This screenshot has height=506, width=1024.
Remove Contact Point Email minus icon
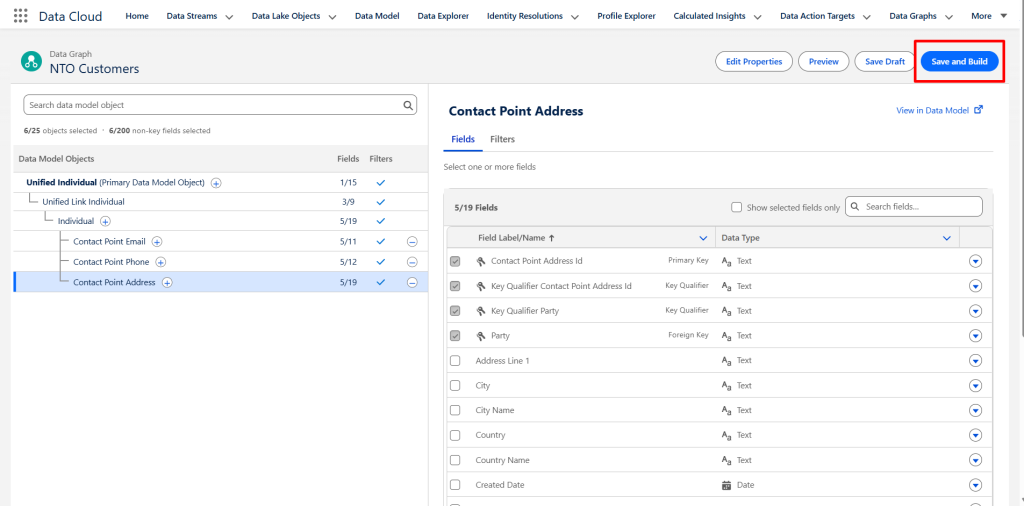pyautogui.click(x=412, y=242)
